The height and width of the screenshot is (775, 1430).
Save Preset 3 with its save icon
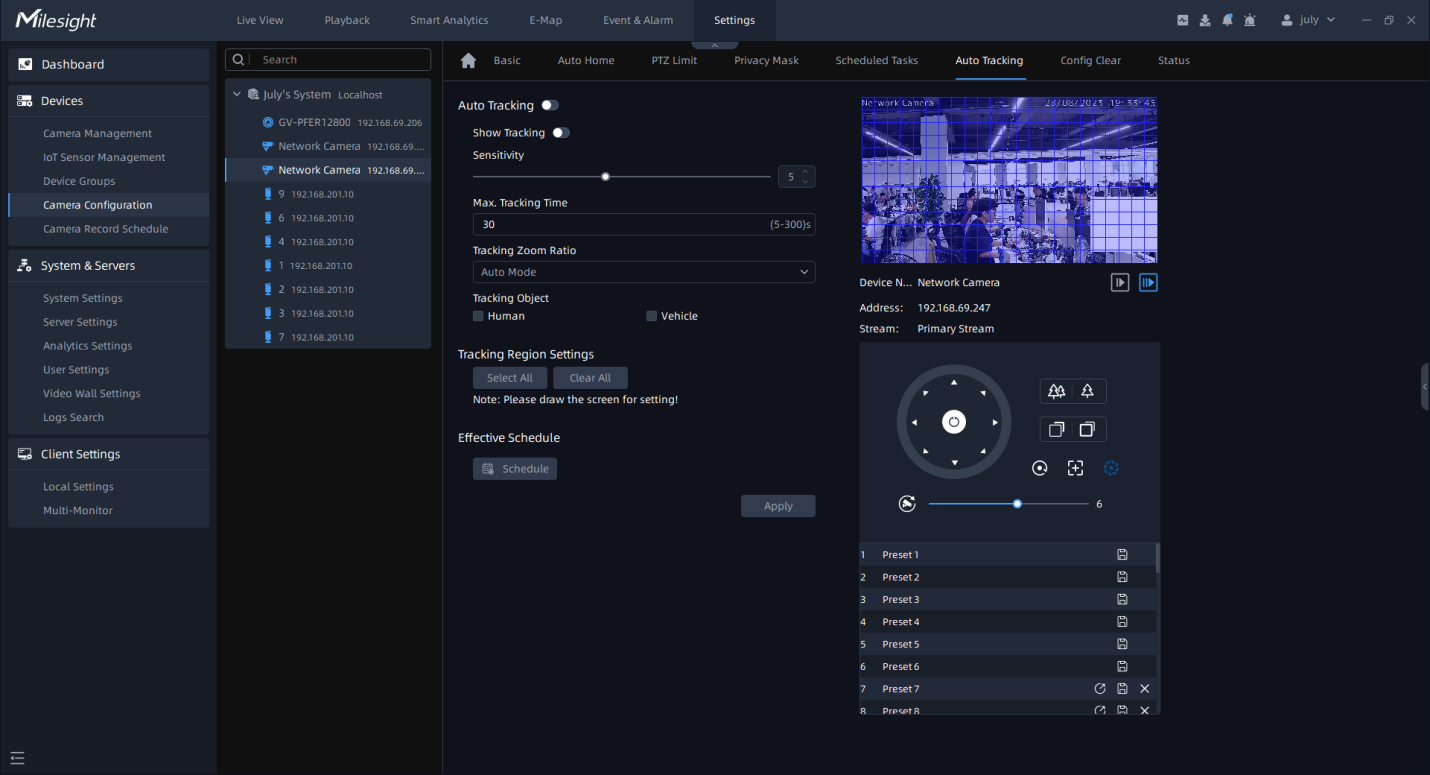tap(1122, 600)
